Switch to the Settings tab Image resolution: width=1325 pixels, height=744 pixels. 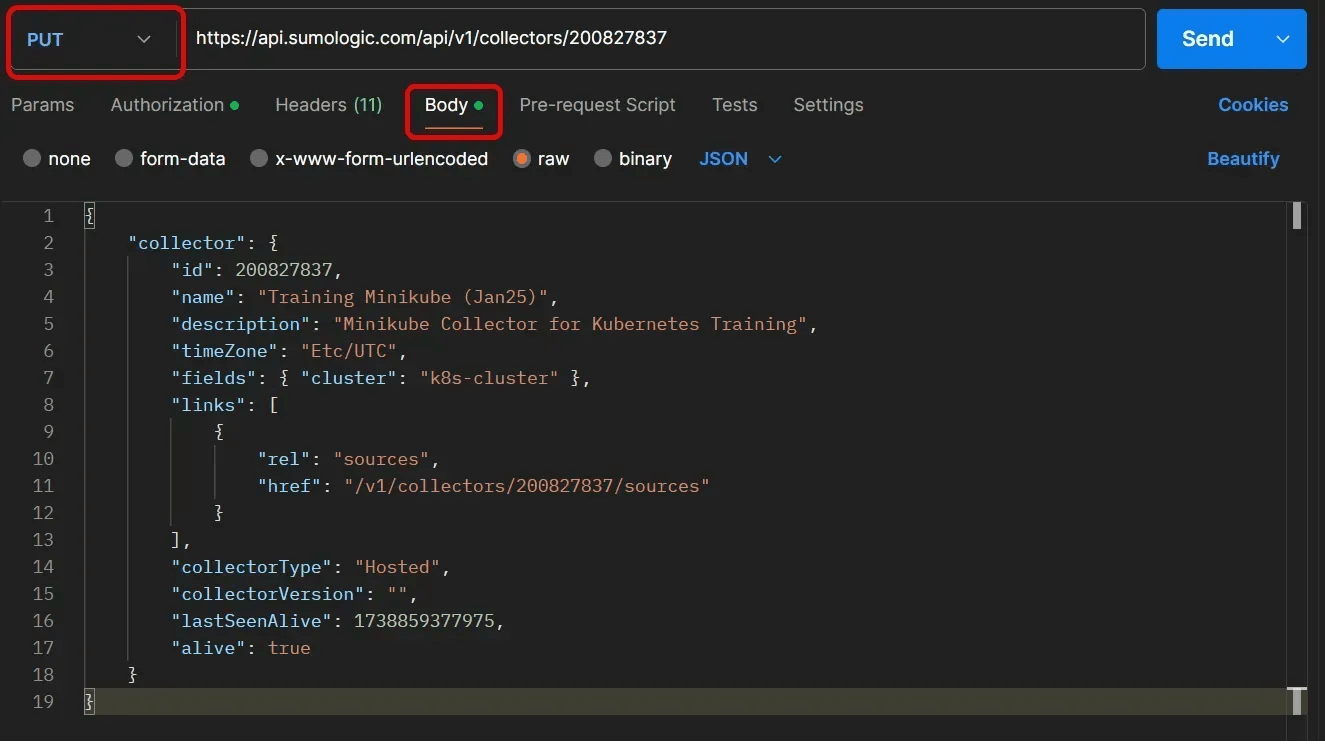coord(828,105)
